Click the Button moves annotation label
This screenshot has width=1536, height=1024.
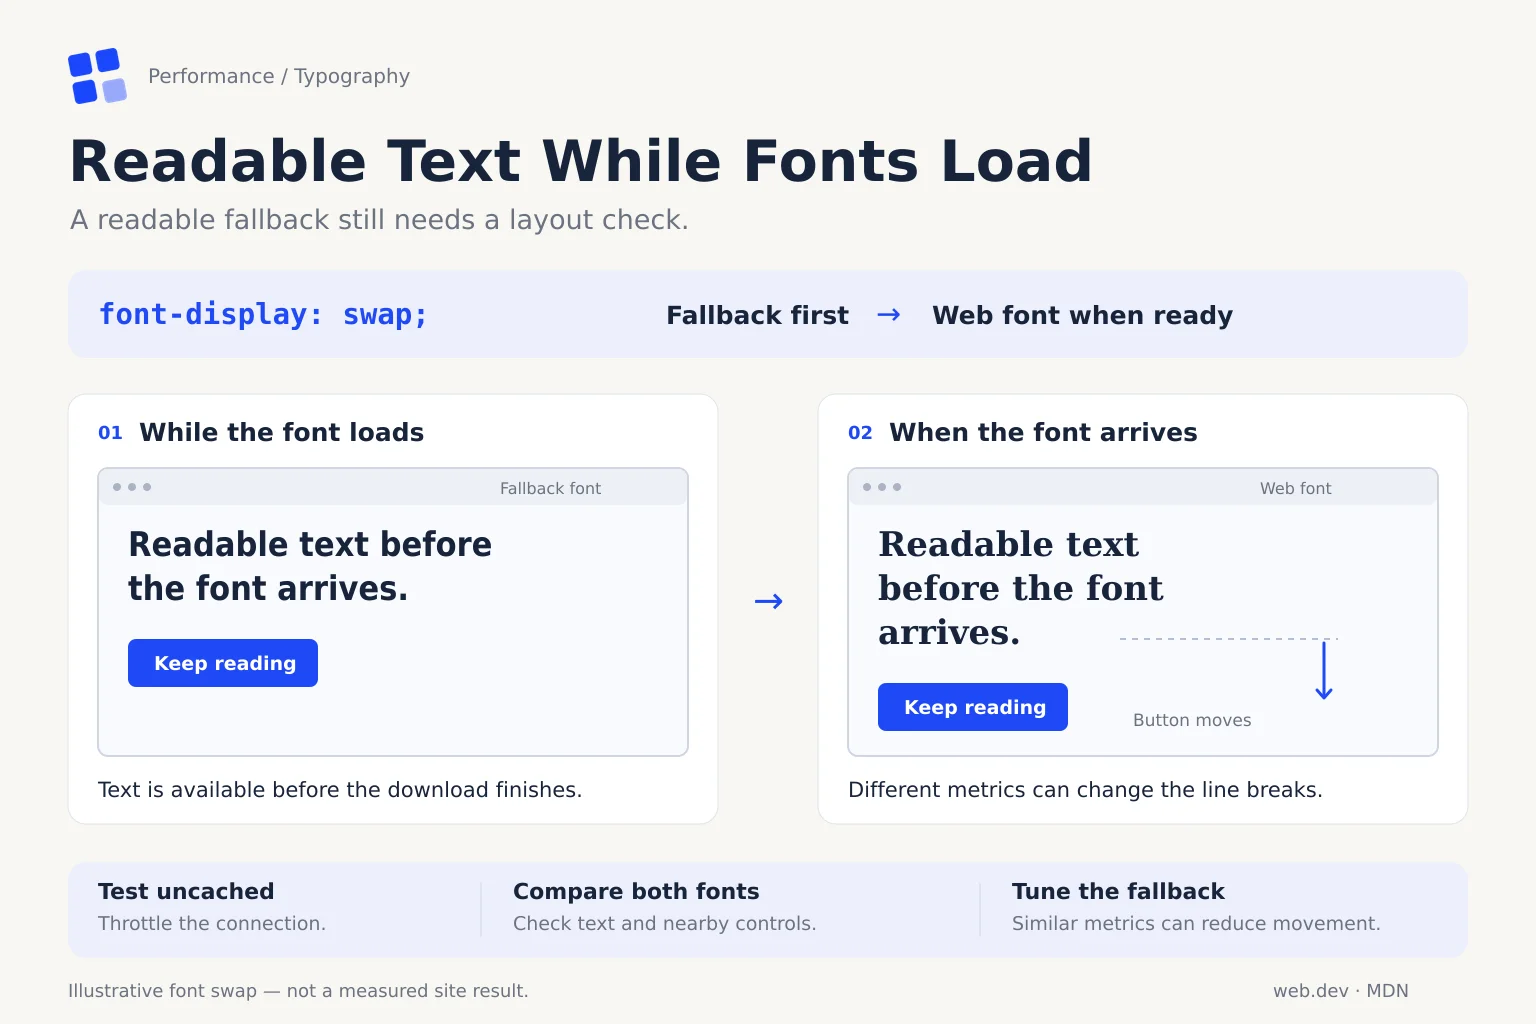[x=1192, y=720]
